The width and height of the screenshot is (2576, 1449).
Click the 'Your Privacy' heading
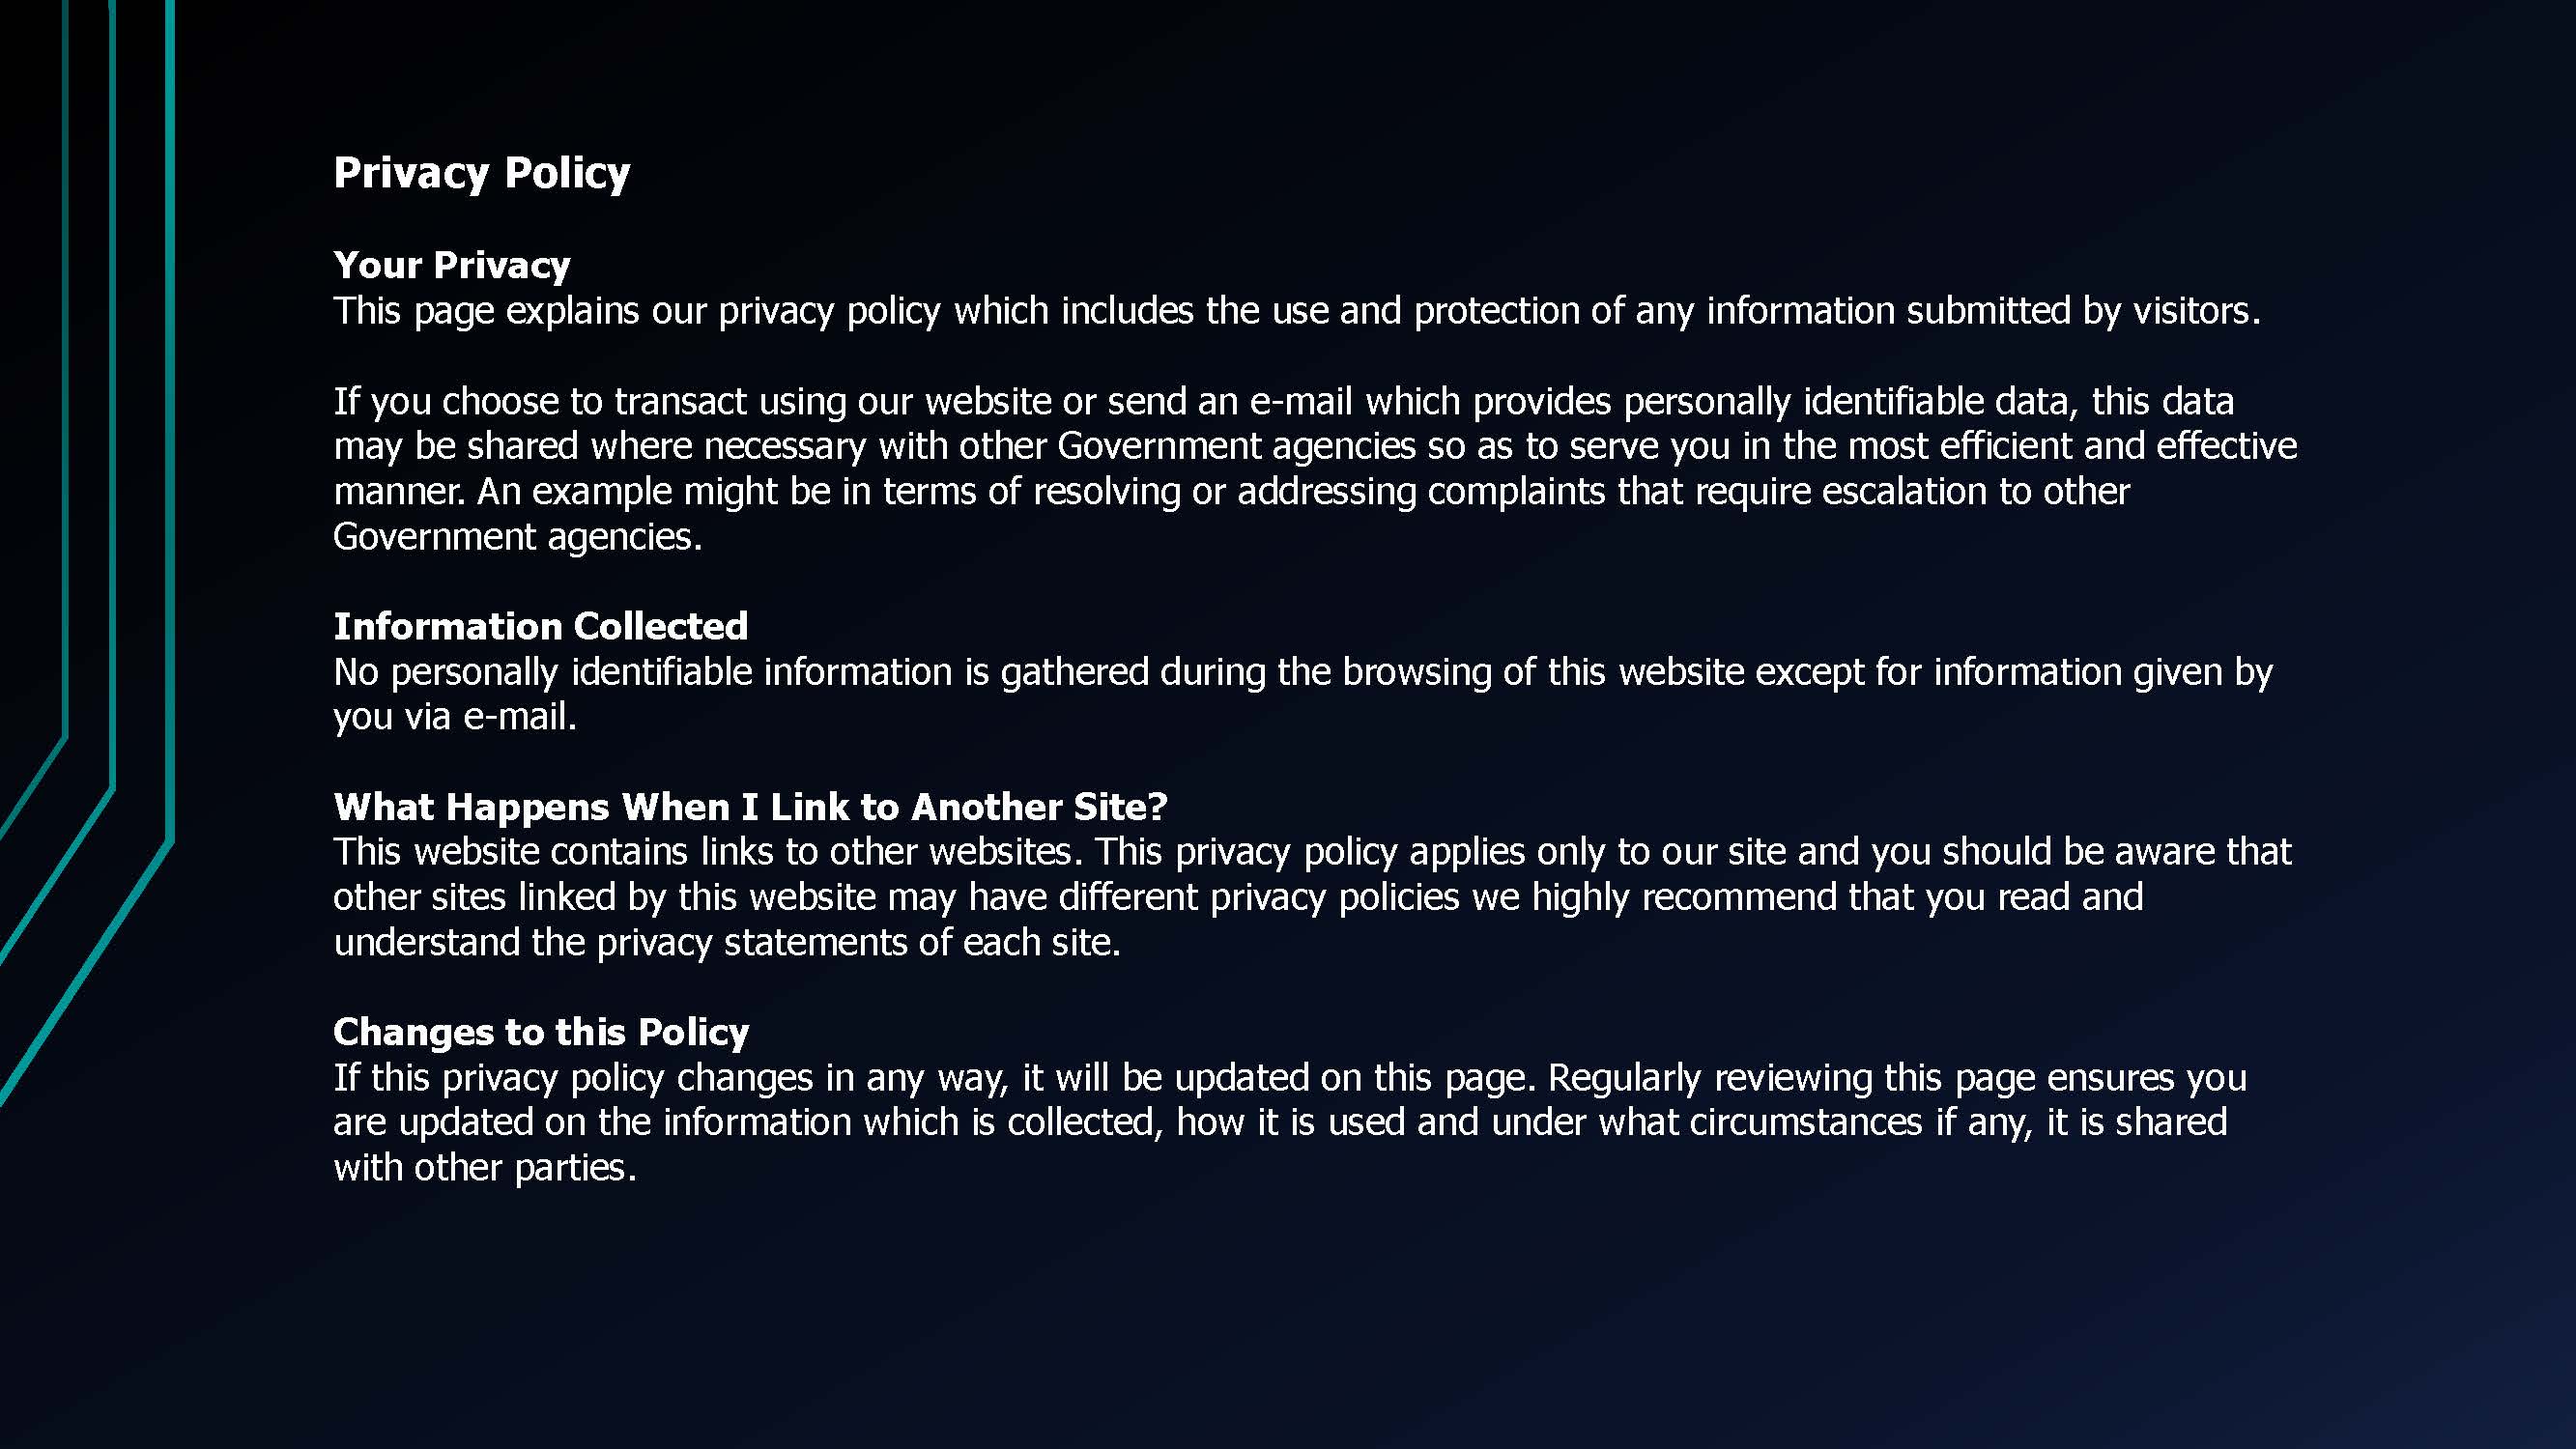coord(451,265)
